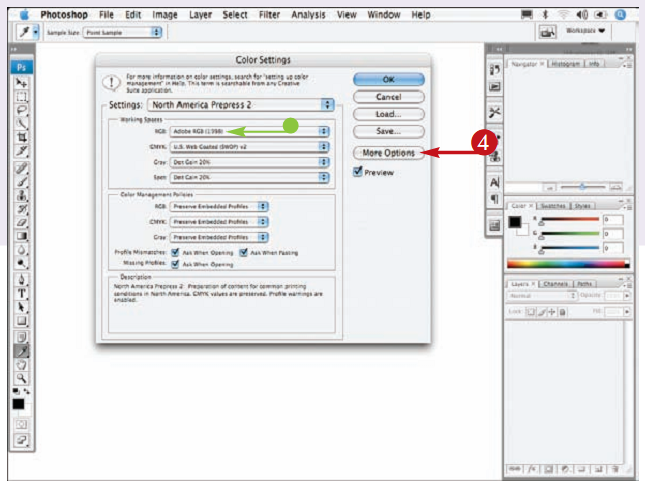Click the R value field in Color panel
This screenshot has height=489, width=645.
coord(613,220)
